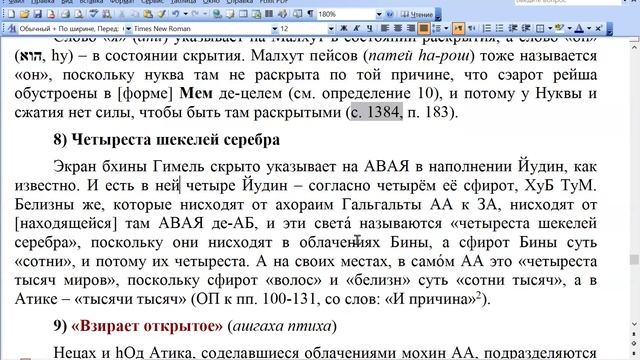
Task: Toggle justified alignment
Action: pos(424,29)
